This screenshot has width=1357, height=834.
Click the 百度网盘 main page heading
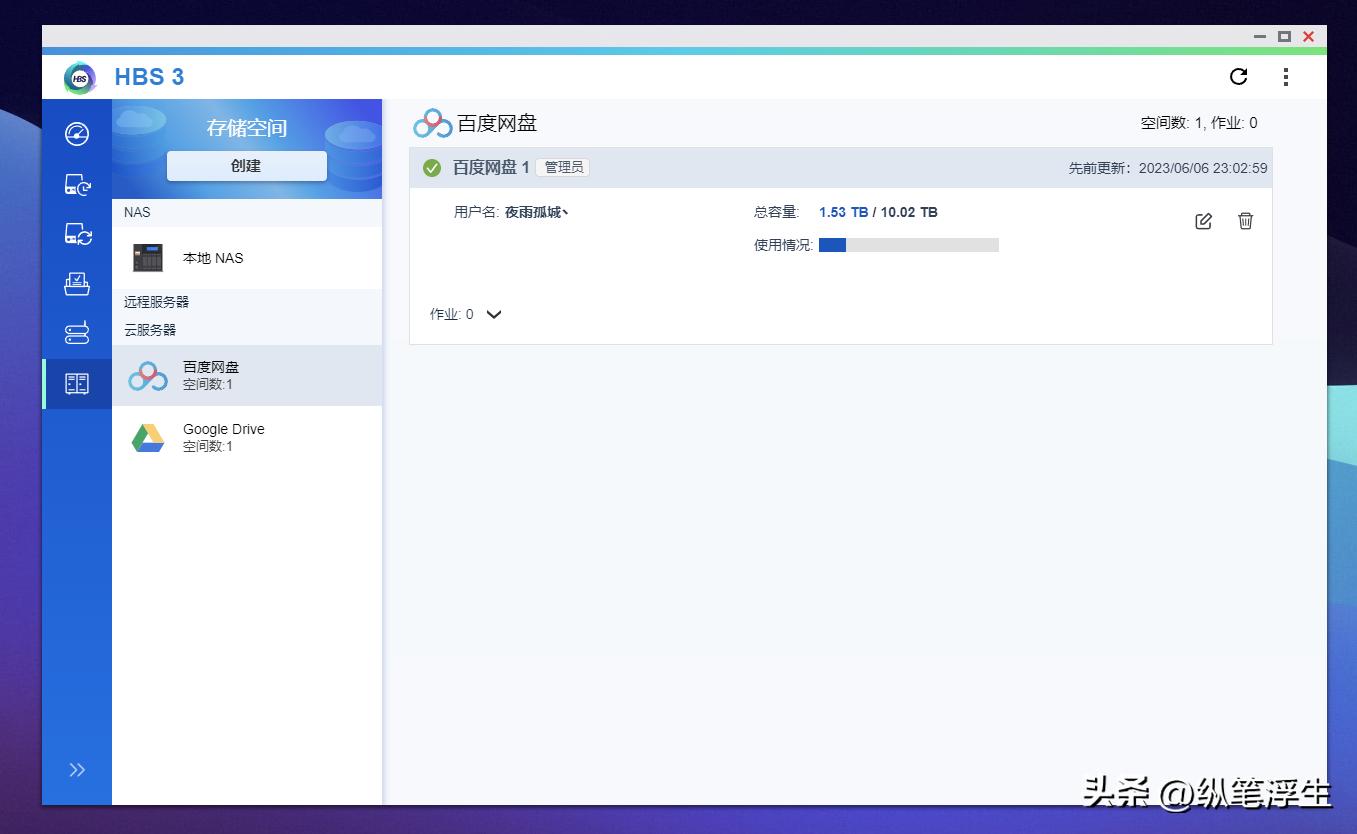point(497,124)
